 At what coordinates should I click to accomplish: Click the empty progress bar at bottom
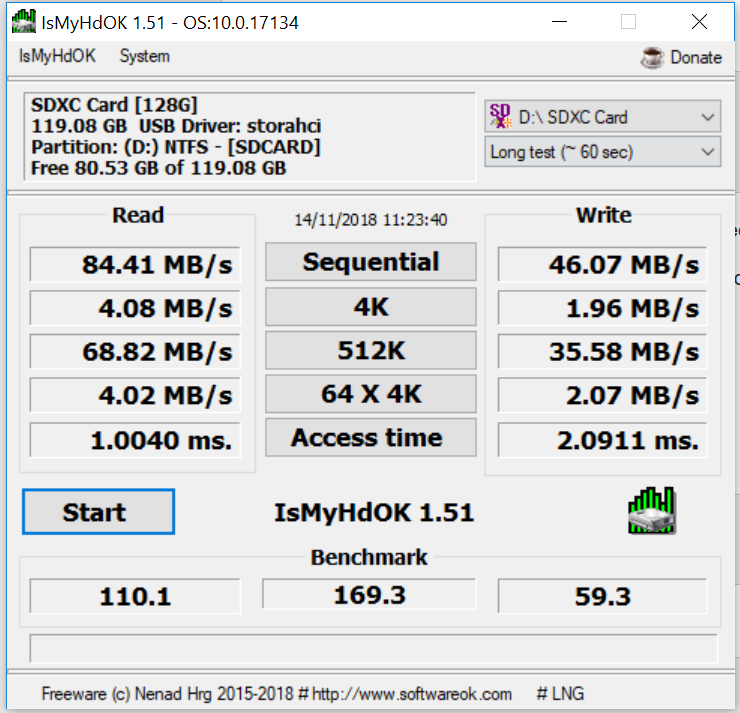point(373,649)
